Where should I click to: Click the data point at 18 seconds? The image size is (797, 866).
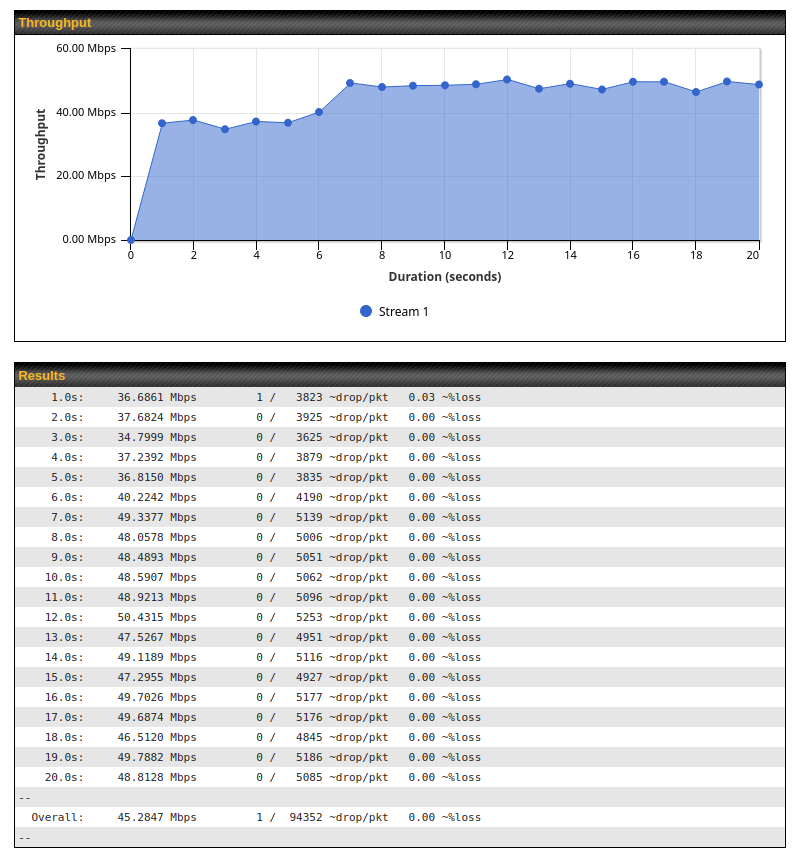(x=696, y=92)
